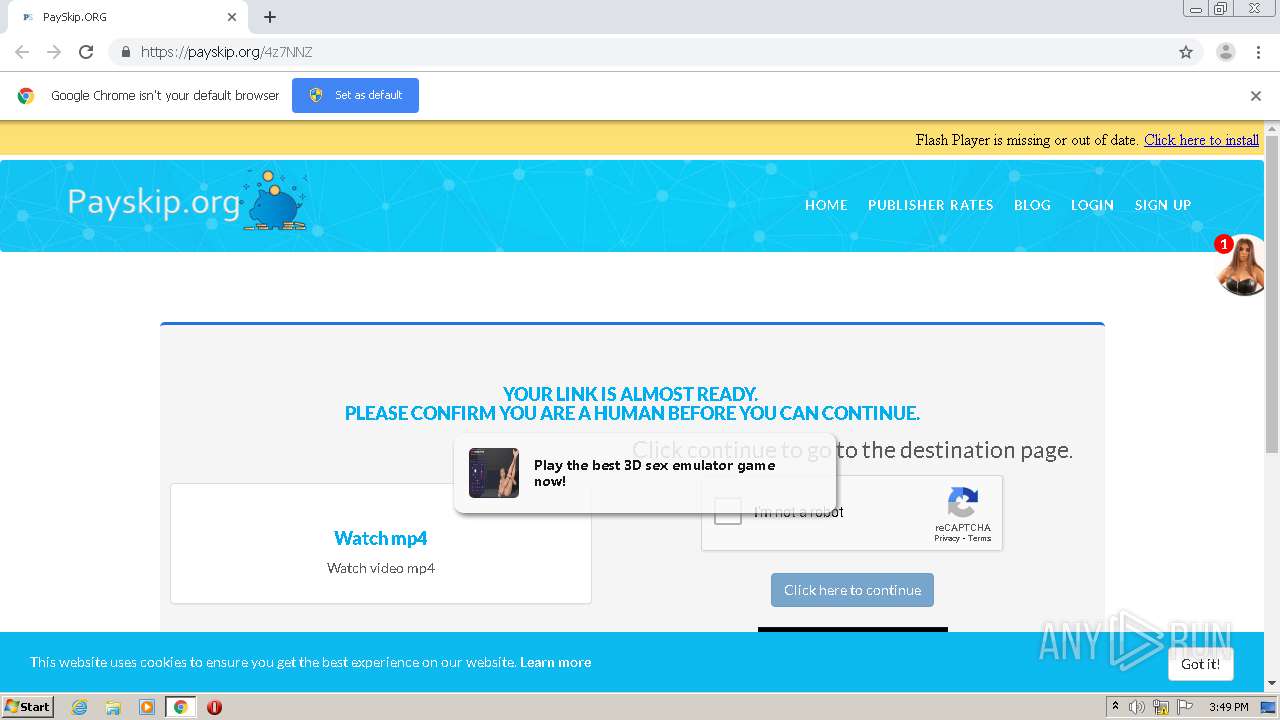
Task: Open the Chrome three-dot menu
Action: tap(1258, 52)
